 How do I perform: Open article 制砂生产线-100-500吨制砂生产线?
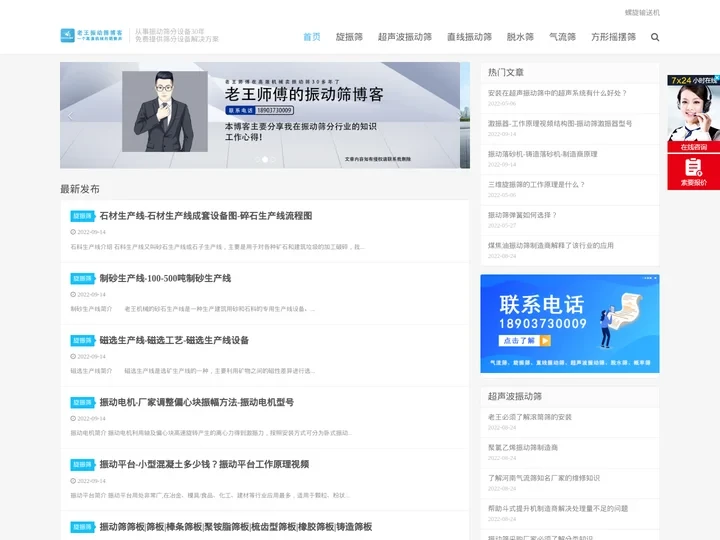pos(165,278)
